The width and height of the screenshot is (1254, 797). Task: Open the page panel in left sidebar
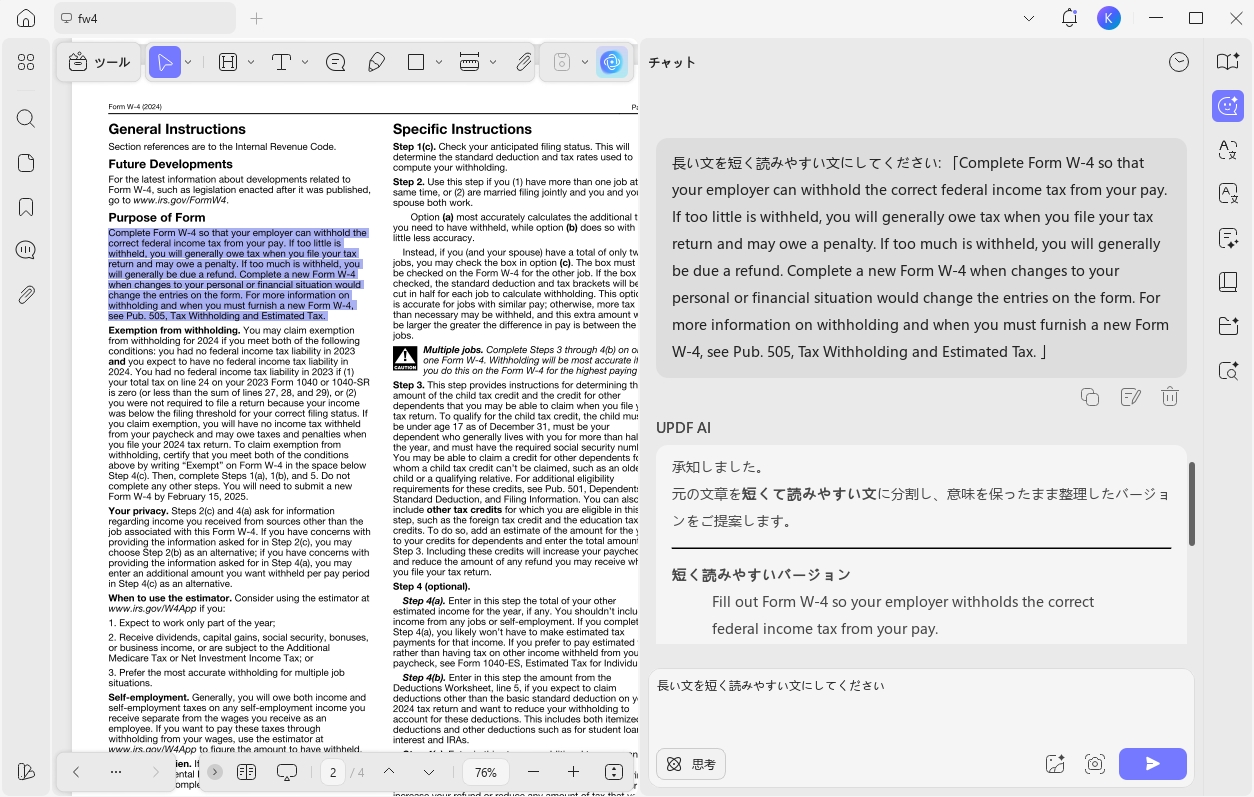point(26,163)
